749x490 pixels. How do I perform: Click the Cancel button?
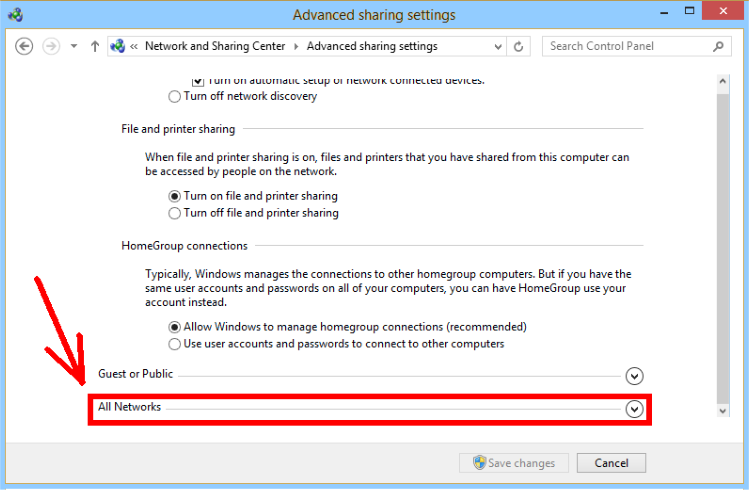pyautogui.click(x=611, y=463)
